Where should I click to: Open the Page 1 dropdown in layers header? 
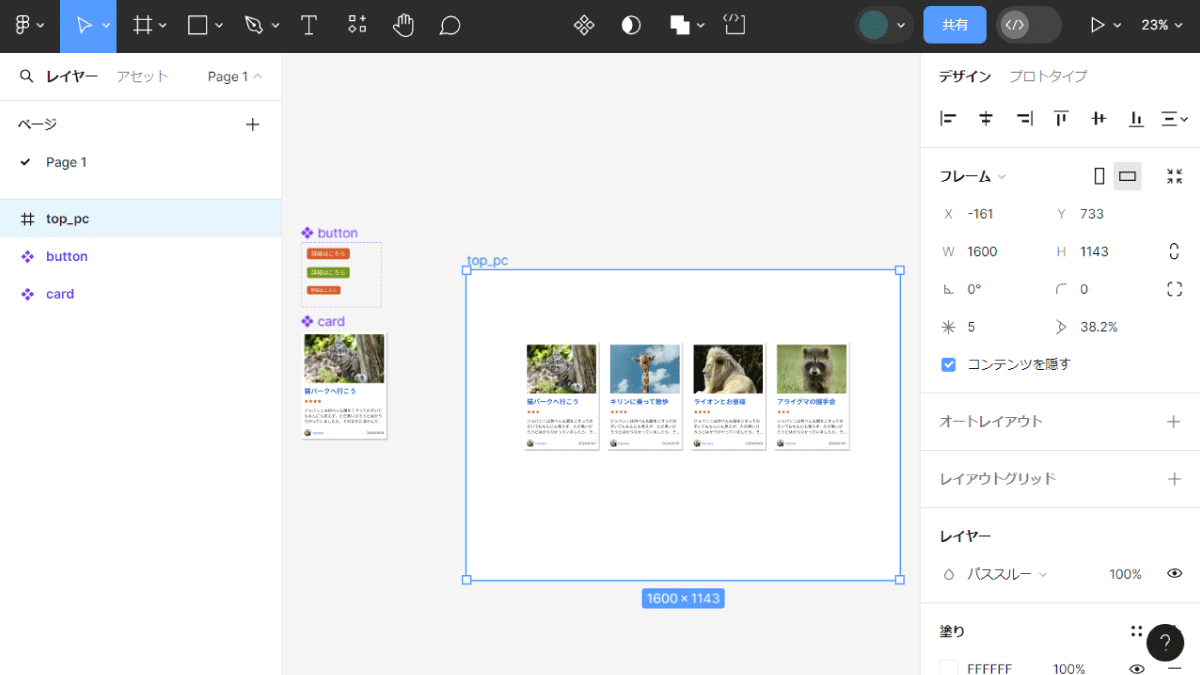click(x=235, y=76)
